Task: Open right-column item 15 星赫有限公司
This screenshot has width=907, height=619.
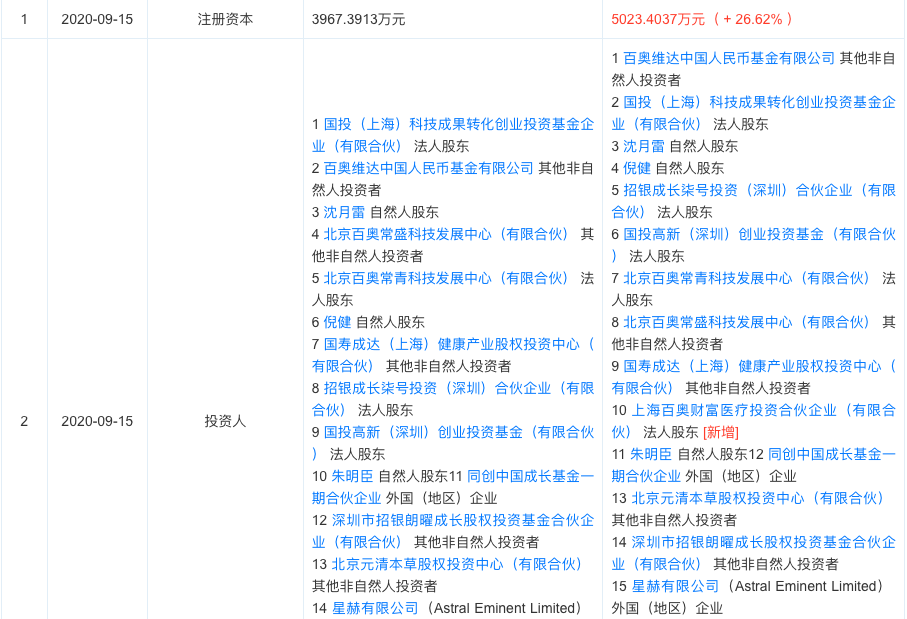Action: [675, 586]
